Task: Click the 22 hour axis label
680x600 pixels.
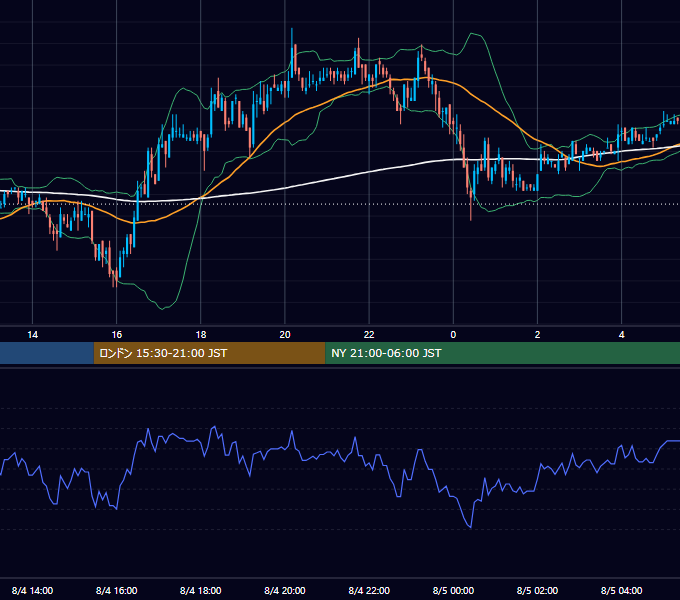Action: click(x=369, y=335)
